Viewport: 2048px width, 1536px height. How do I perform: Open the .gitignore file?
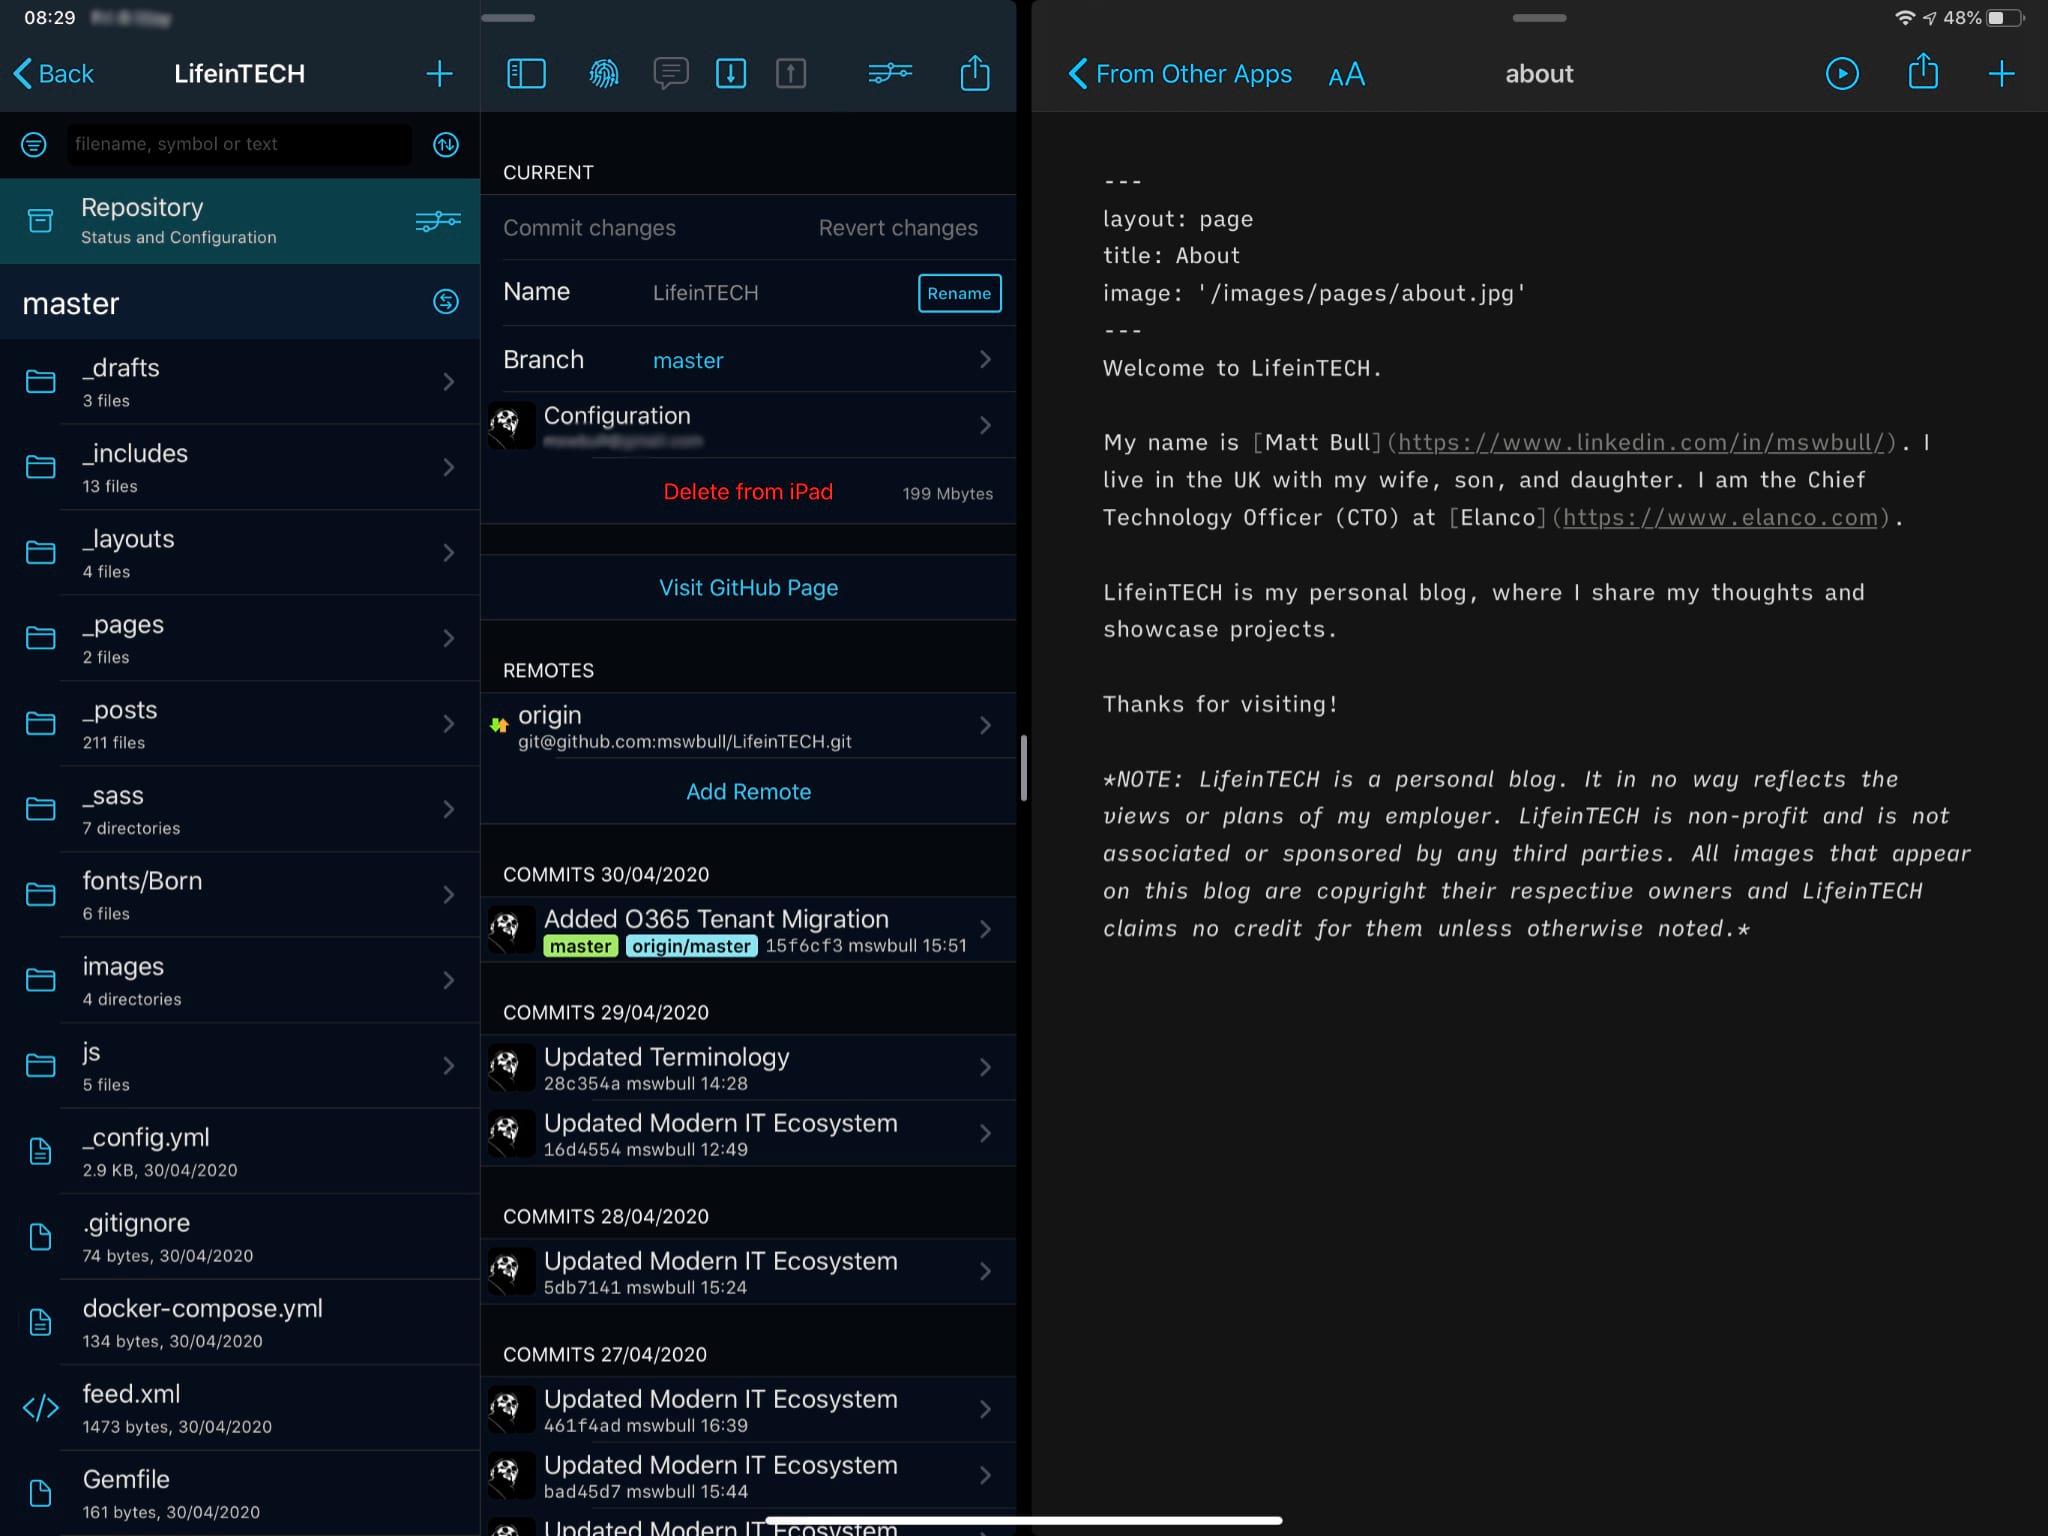click(240, 1237)
